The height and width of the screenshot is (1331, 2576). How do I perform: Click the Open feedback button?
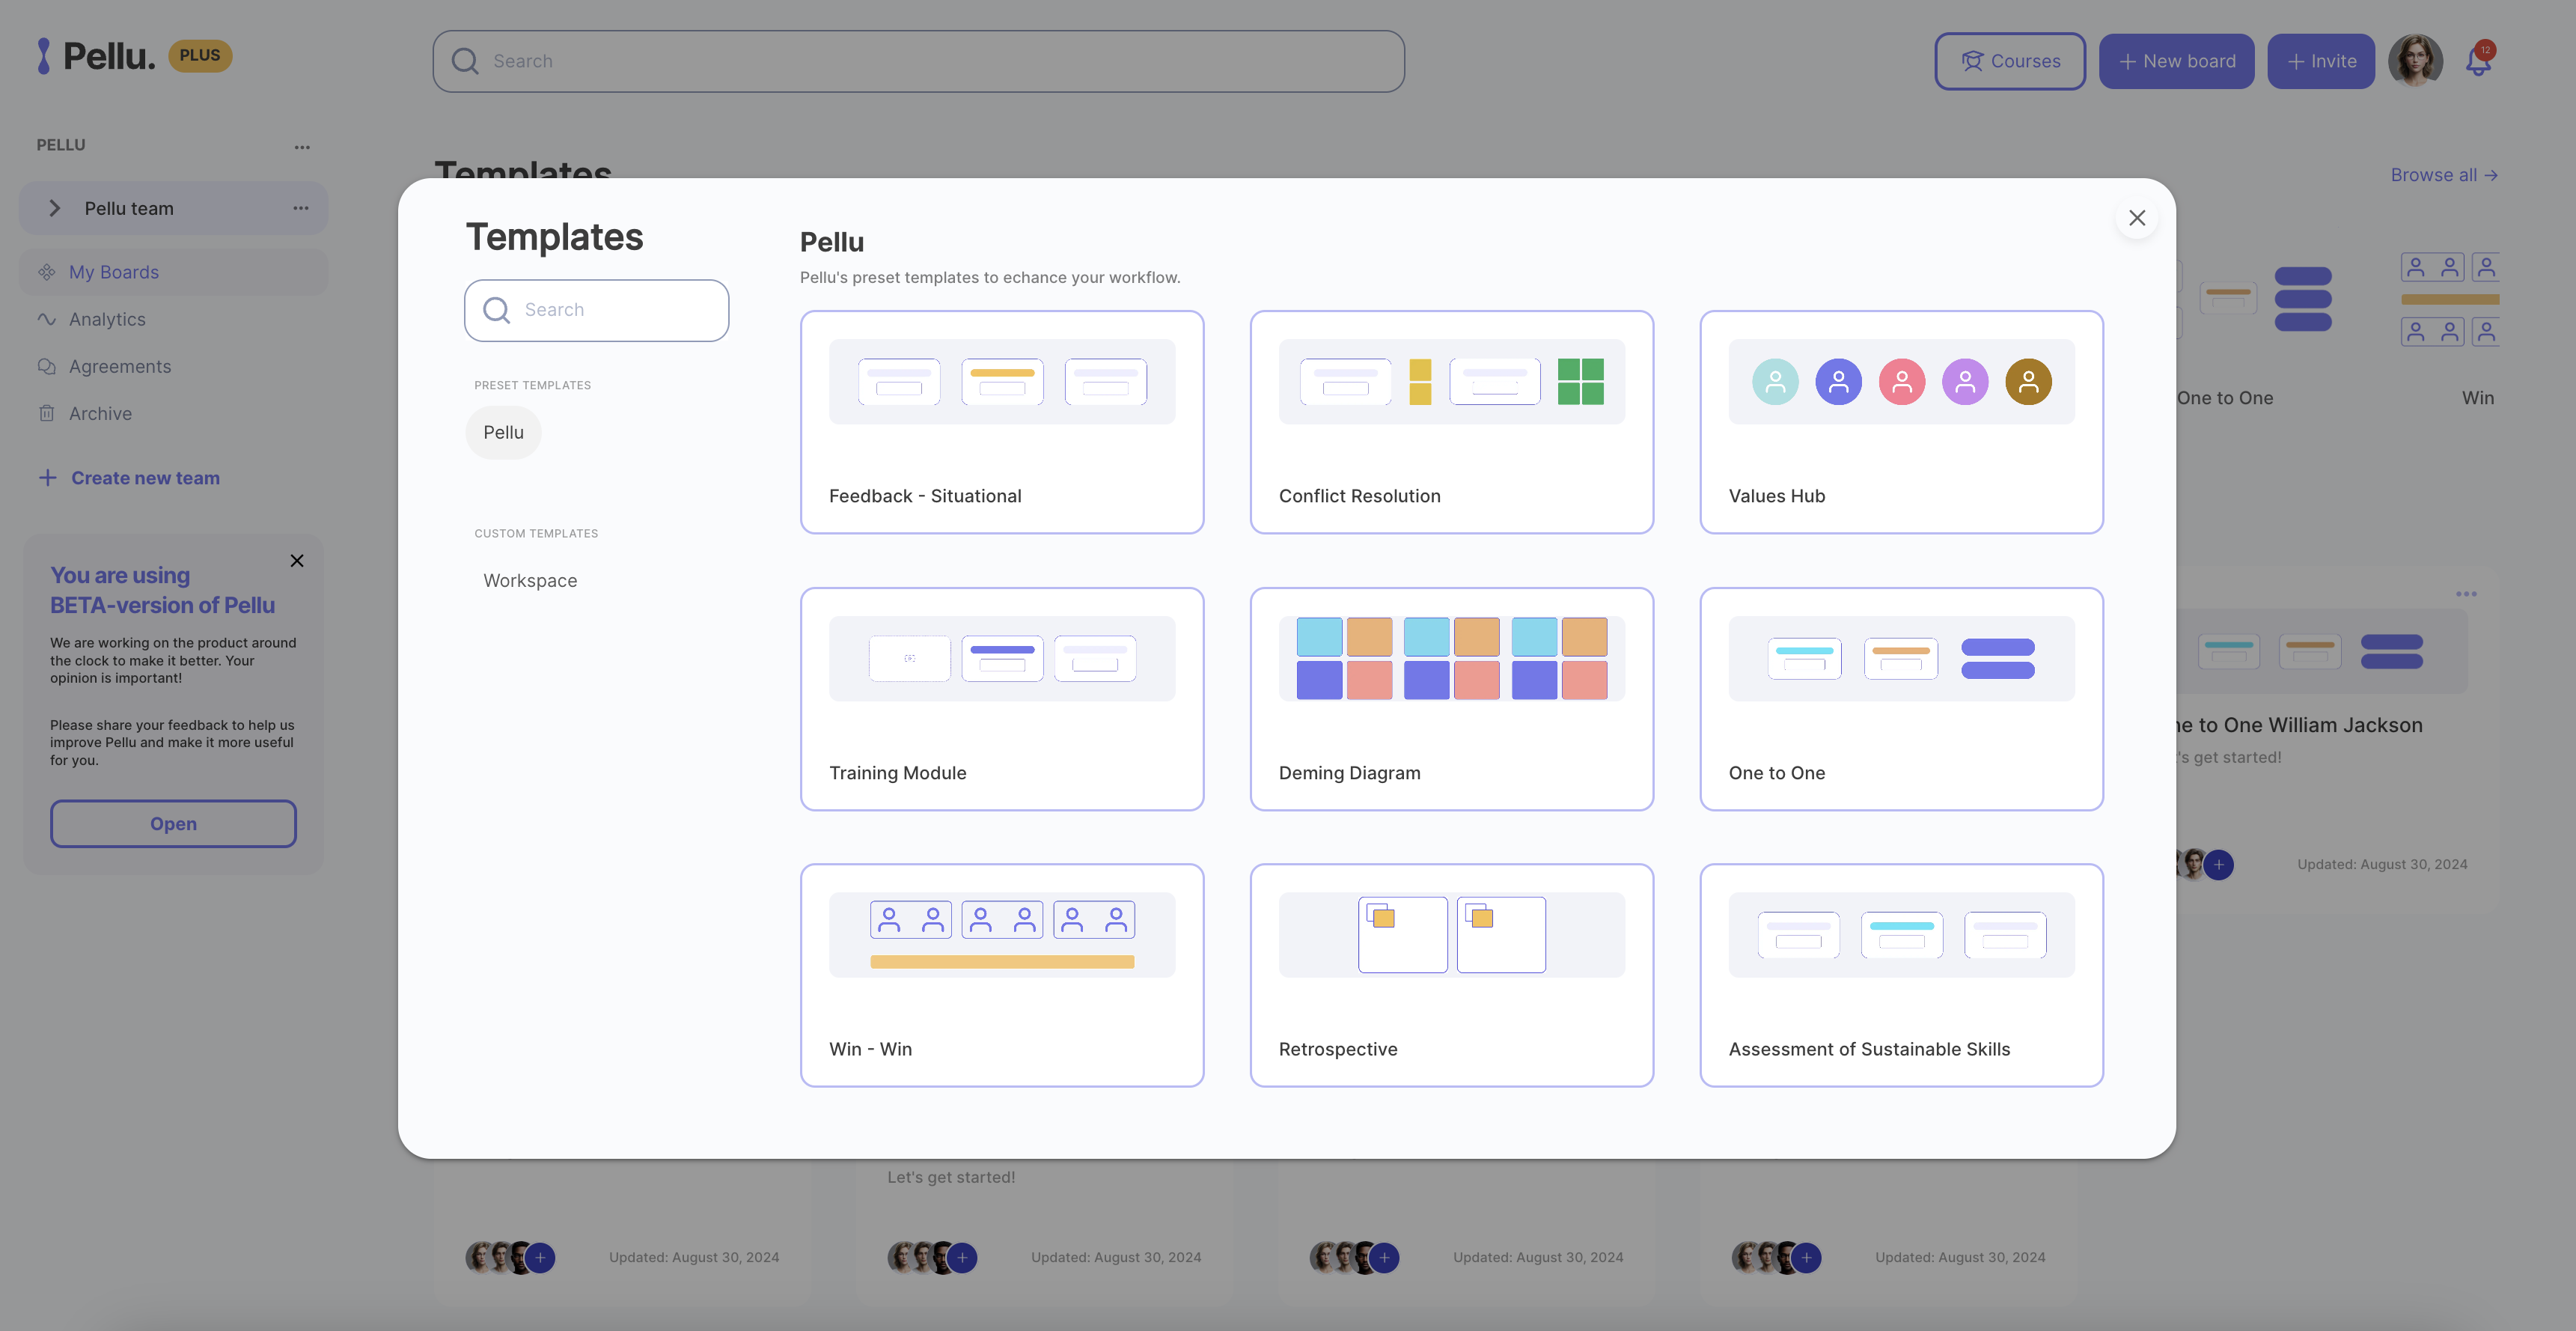pyautogui.click(x=173, y=823)
